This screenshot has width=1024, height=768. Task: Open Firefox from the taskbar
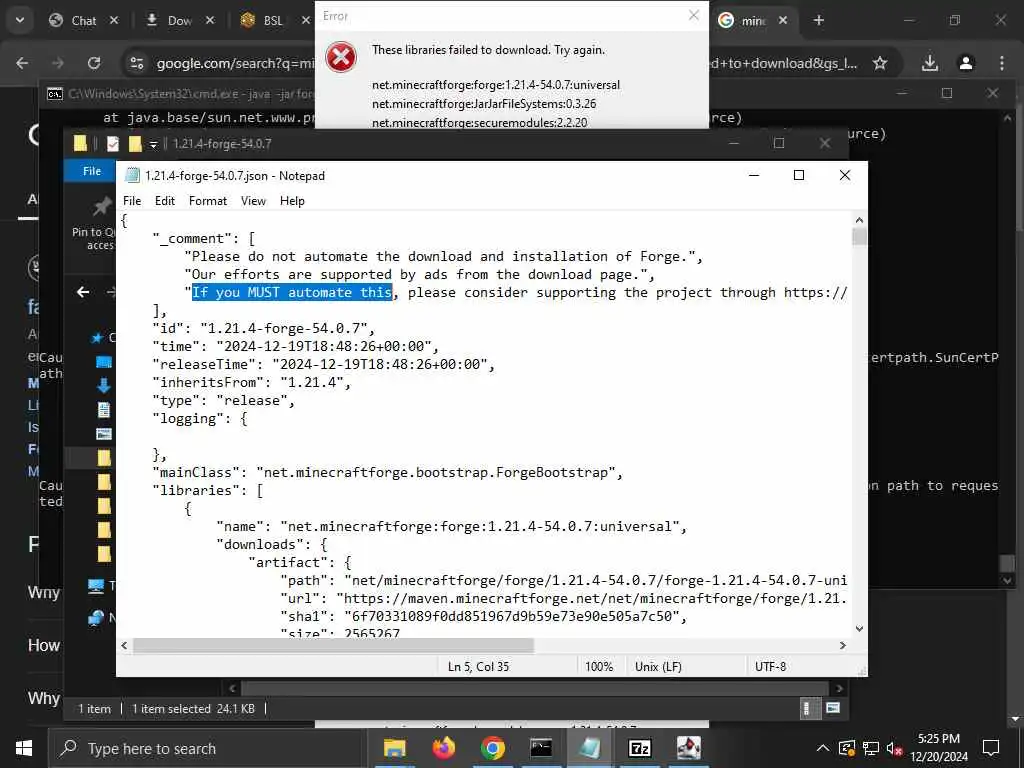coord(444,748)
